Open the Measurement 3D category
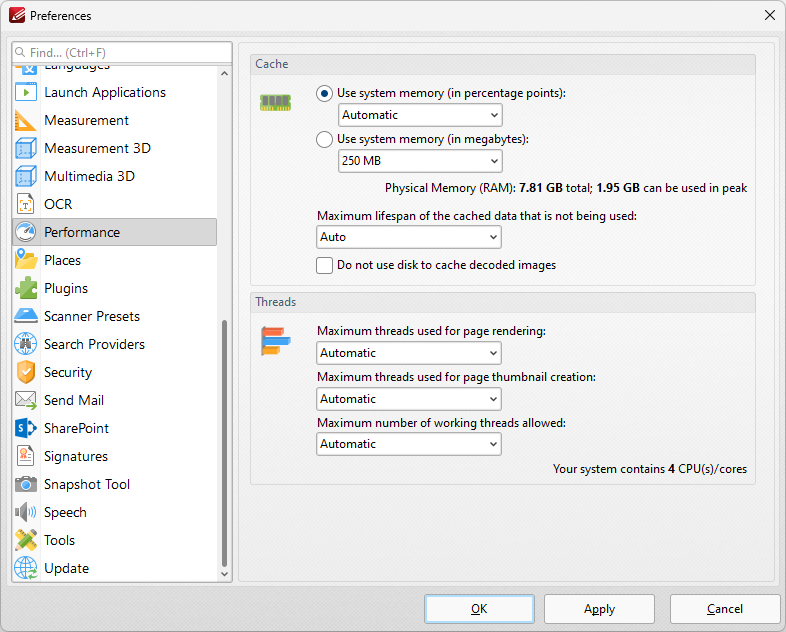The height and width of the screenshot is (632, 786). 115,148
